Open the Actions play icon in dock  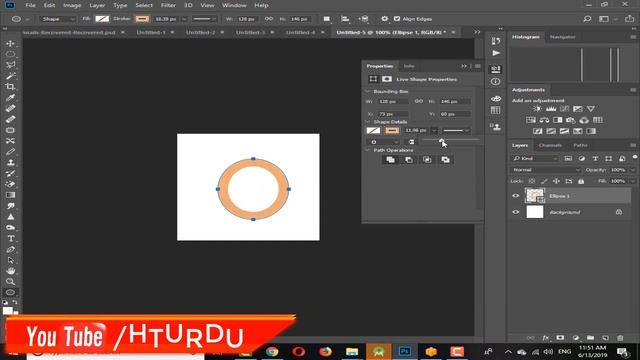click(496, 53)
